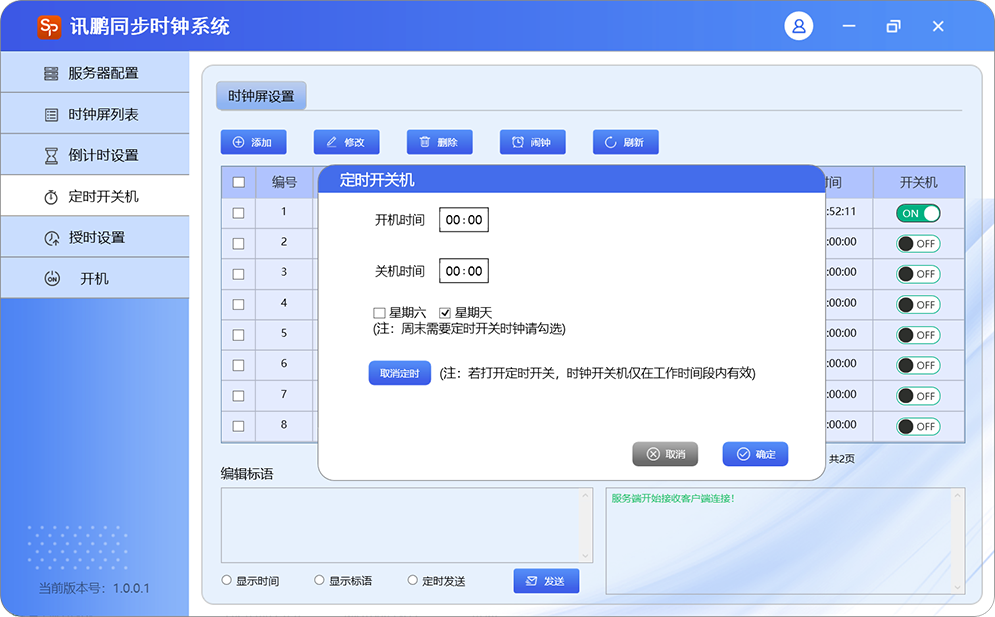Close the application window

tap(938, 27)
